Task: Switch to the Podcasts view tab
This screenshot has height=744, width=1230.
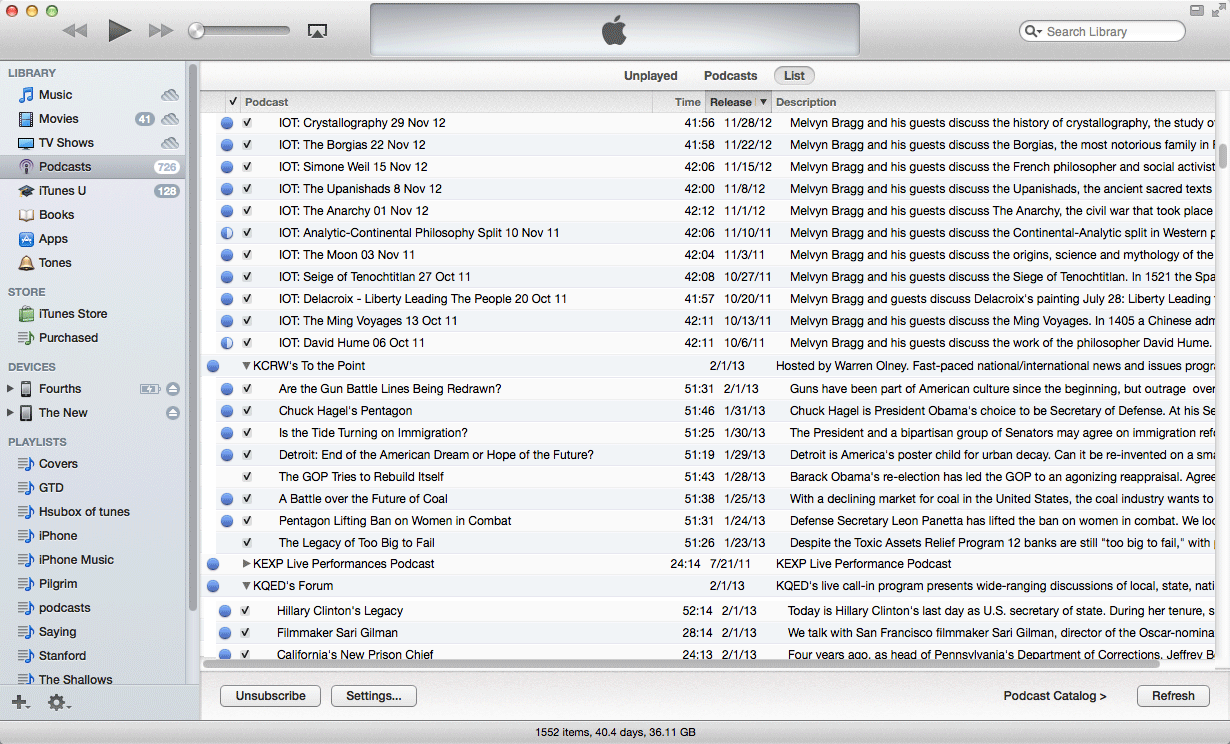Action: (731, 76)
